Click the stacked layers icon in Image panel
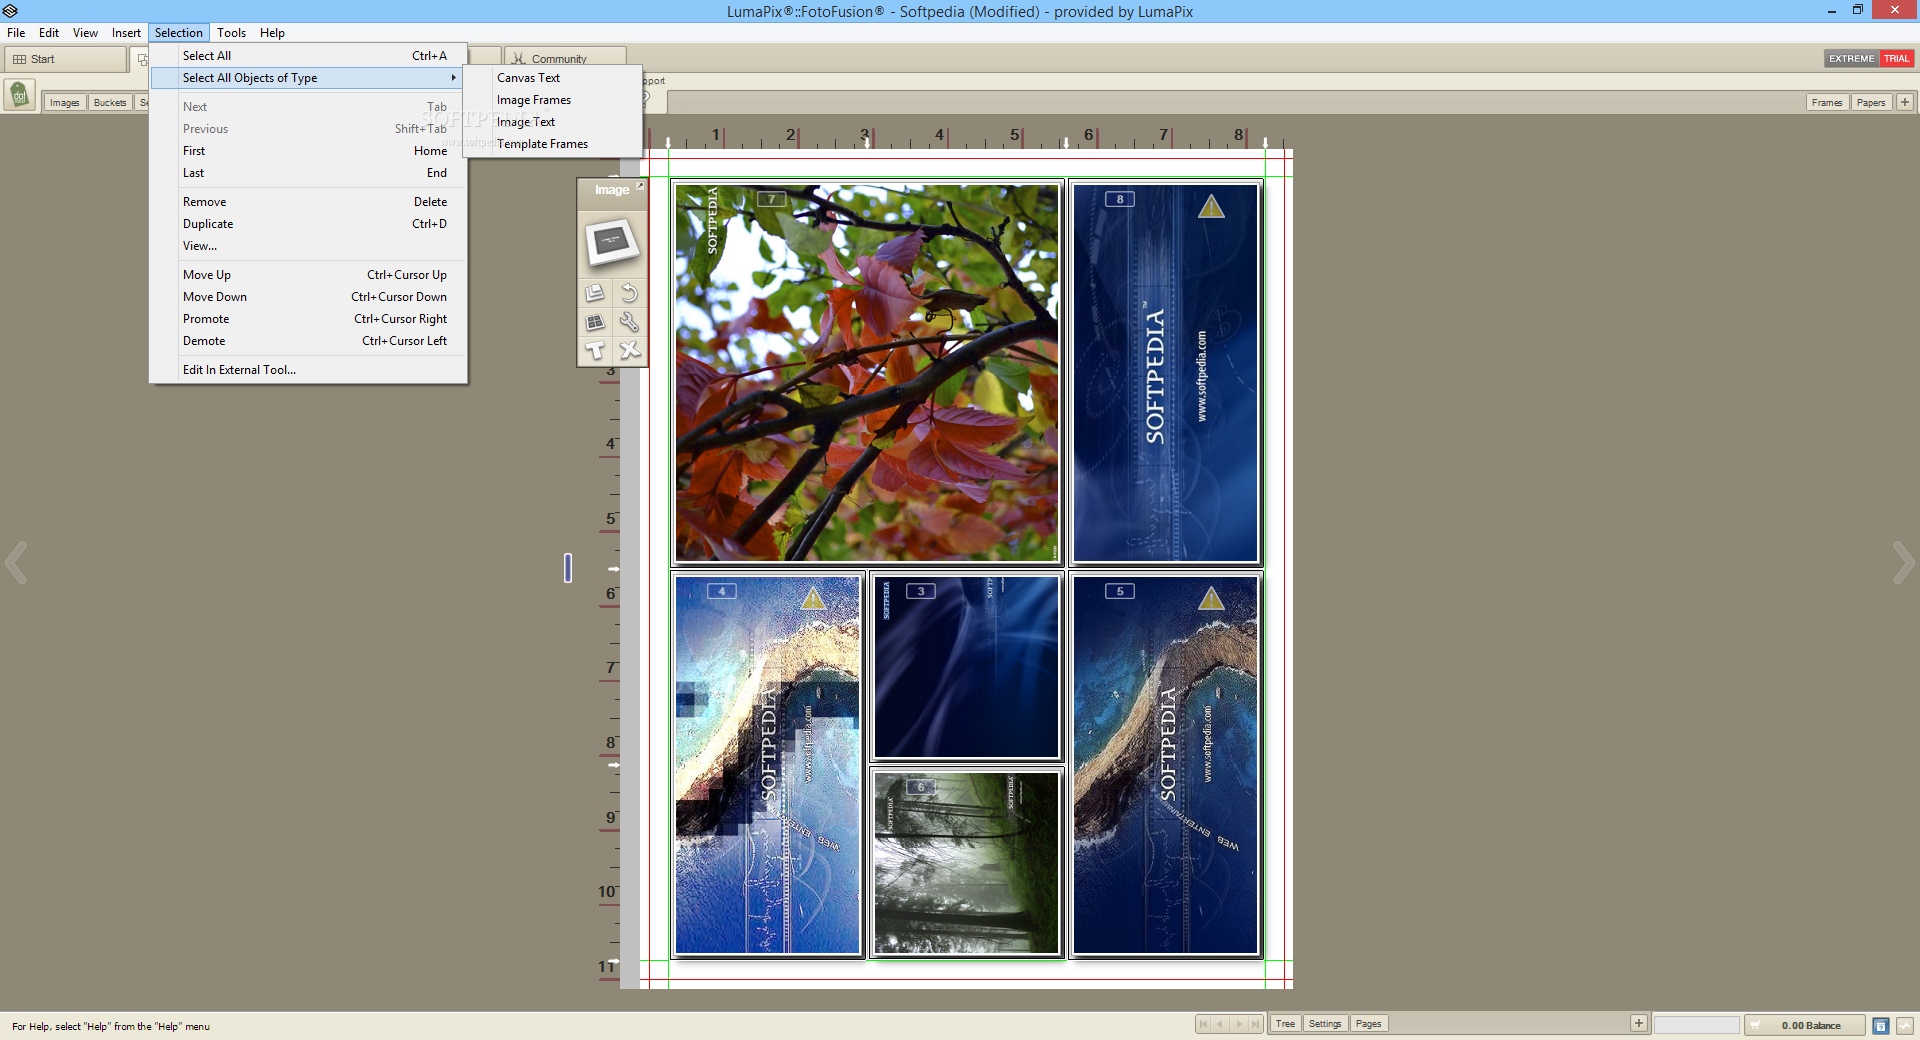 tap(595, 292)
